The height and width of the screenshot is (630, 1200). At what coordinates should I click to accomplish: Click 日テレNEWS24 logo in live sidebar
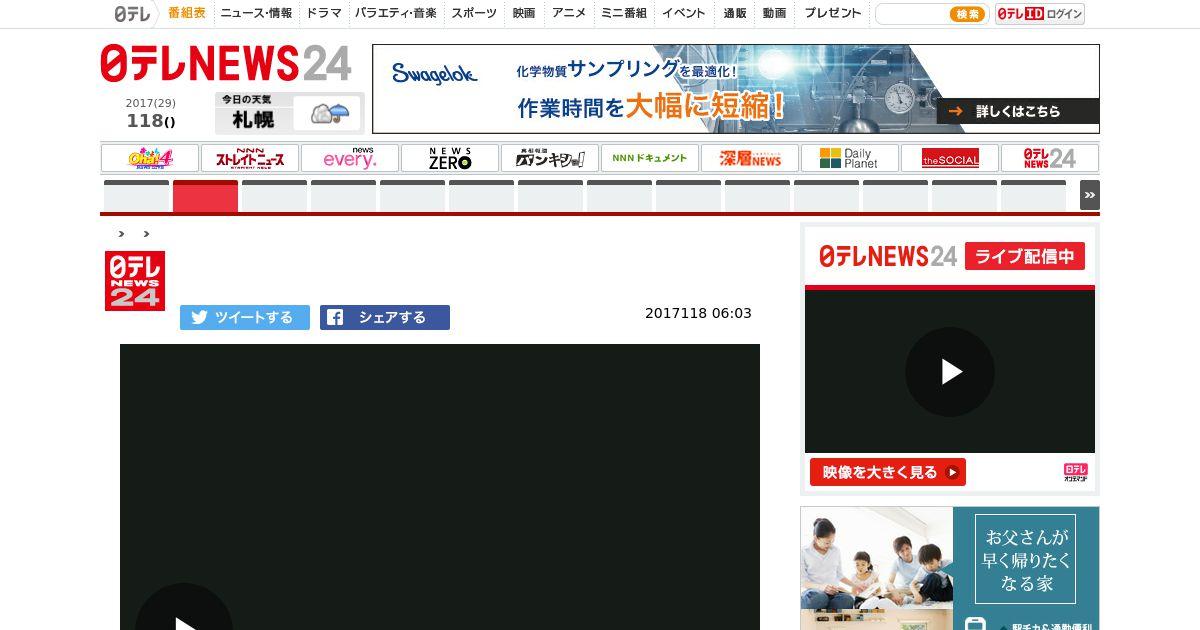pos(888,256)
